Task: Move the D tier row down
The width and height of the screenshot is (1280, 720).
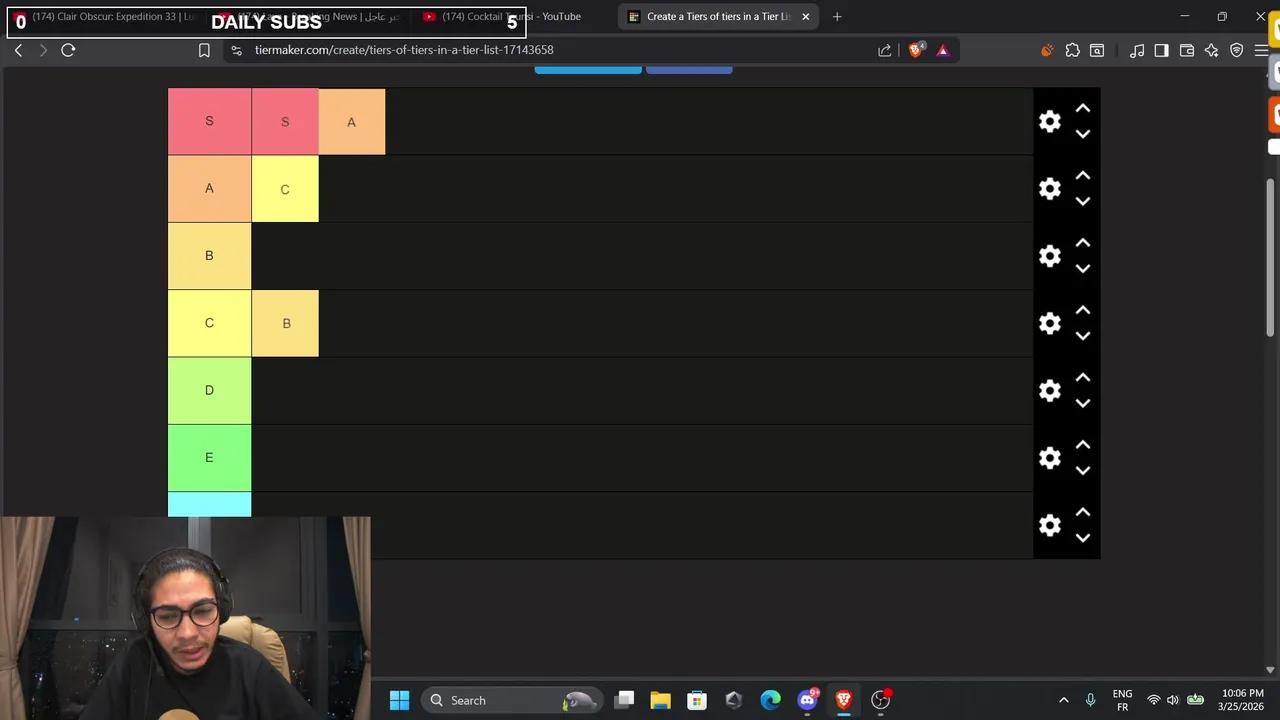Action: click(1082, 403)
